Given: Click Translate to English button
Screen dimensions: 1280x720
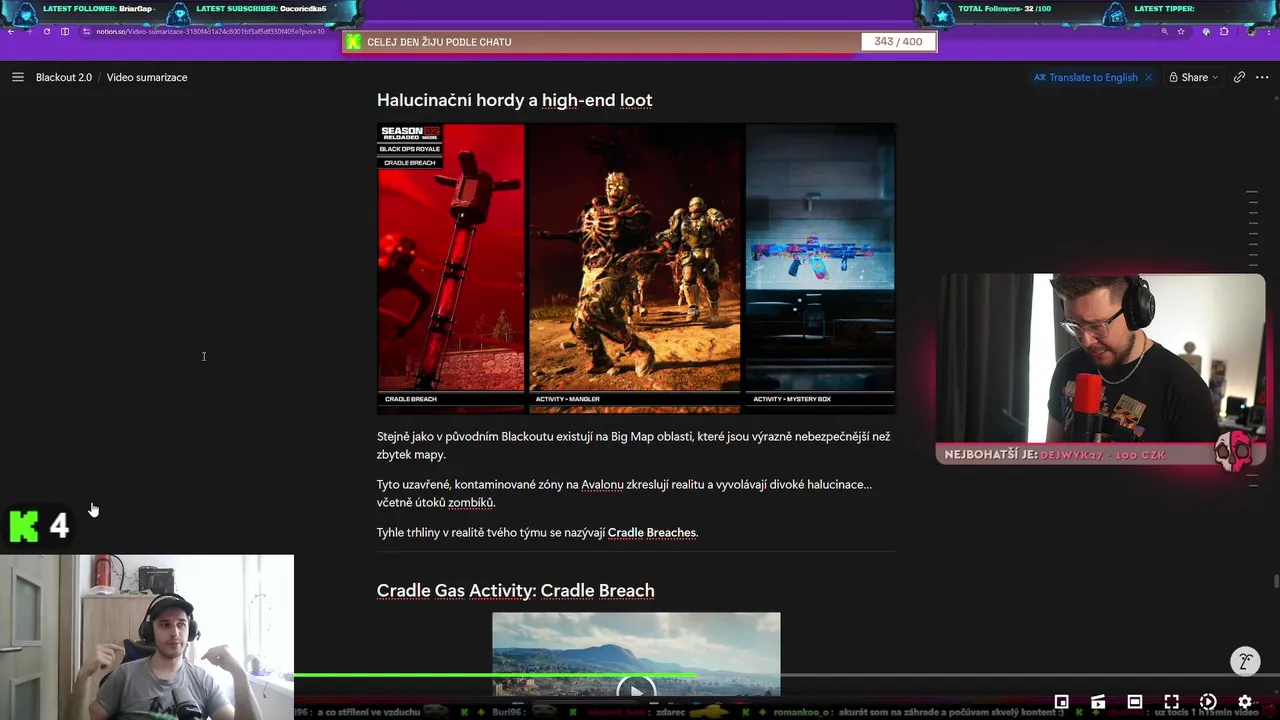Looking at the screenshot, I should pos(1086,77).
